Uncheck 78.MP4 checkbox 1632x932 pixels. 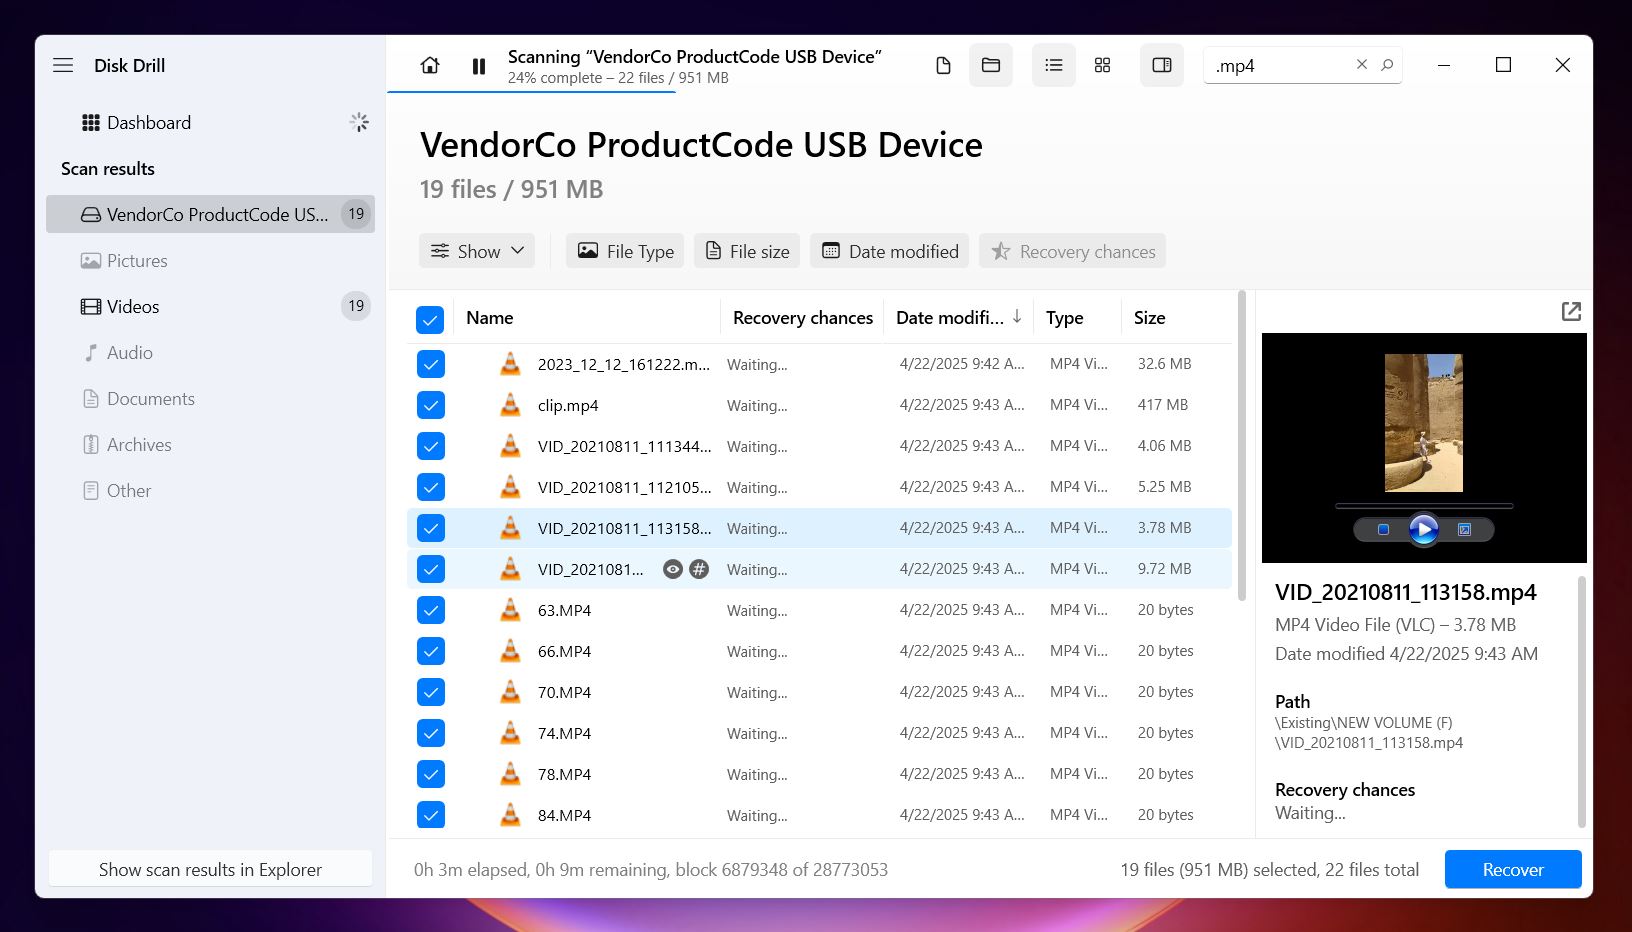click(x=430, y=774)
